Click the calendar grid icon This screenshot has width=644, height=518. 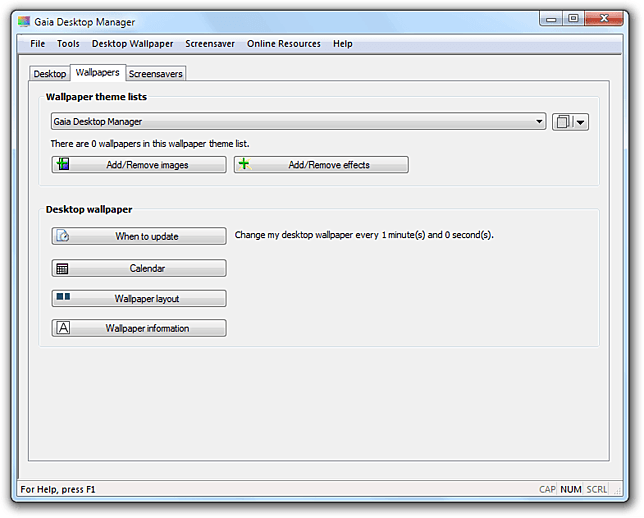tap(62, 269)
